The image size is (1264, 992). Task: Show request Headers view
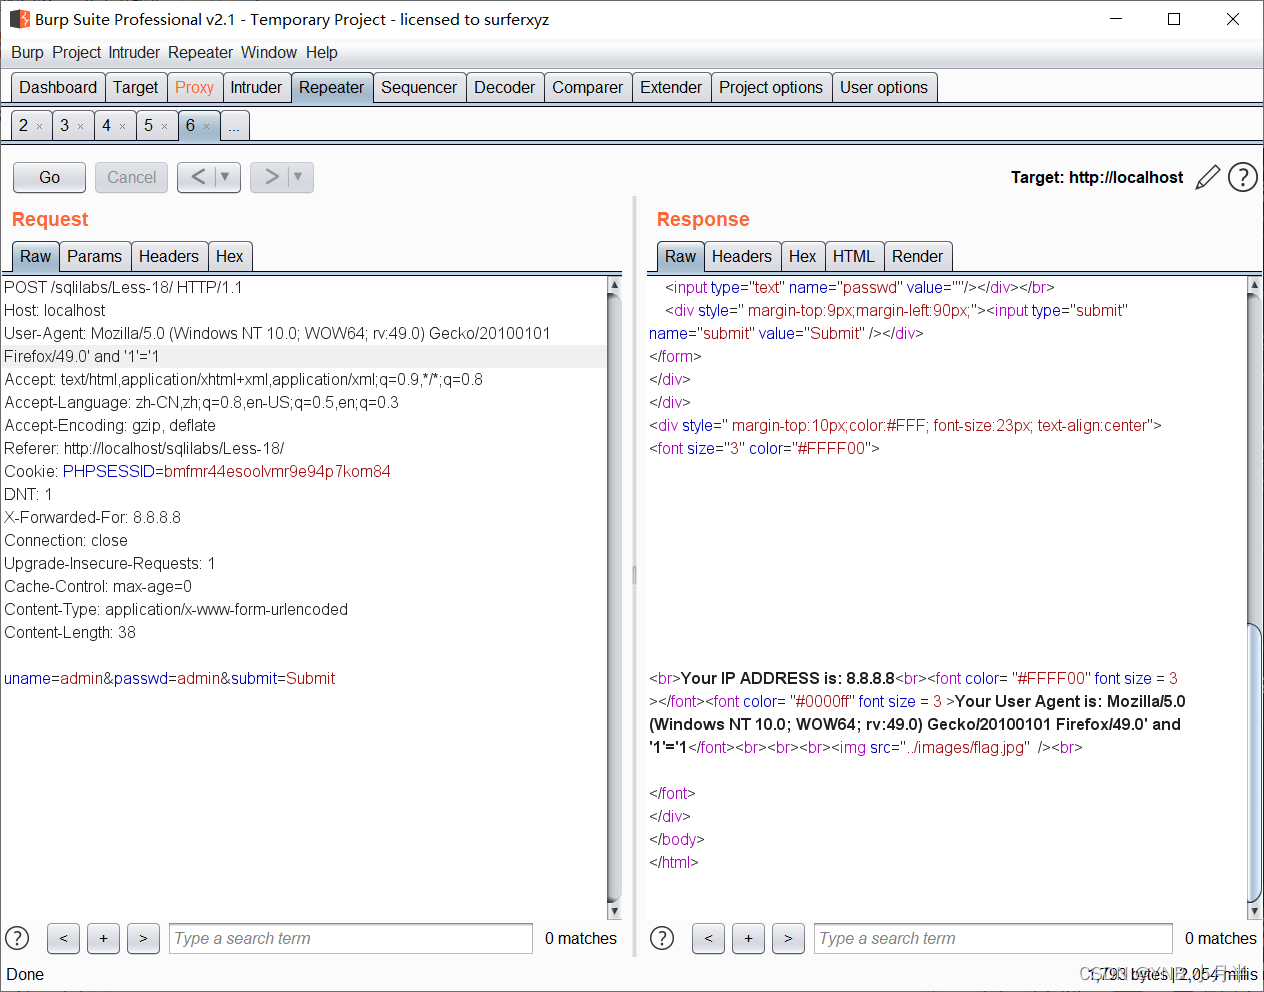169,257
